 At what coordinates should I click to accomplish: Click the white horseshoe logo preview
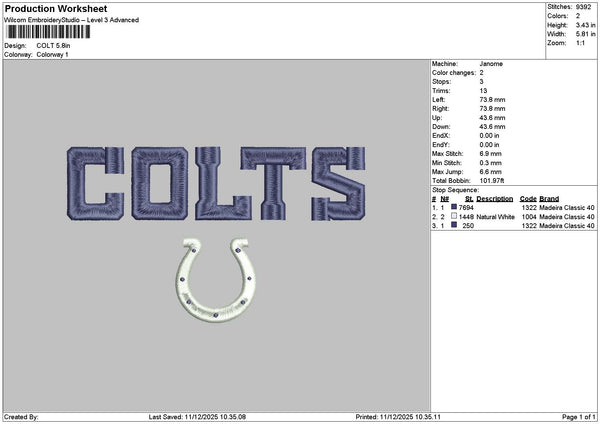tap(215, 280)
